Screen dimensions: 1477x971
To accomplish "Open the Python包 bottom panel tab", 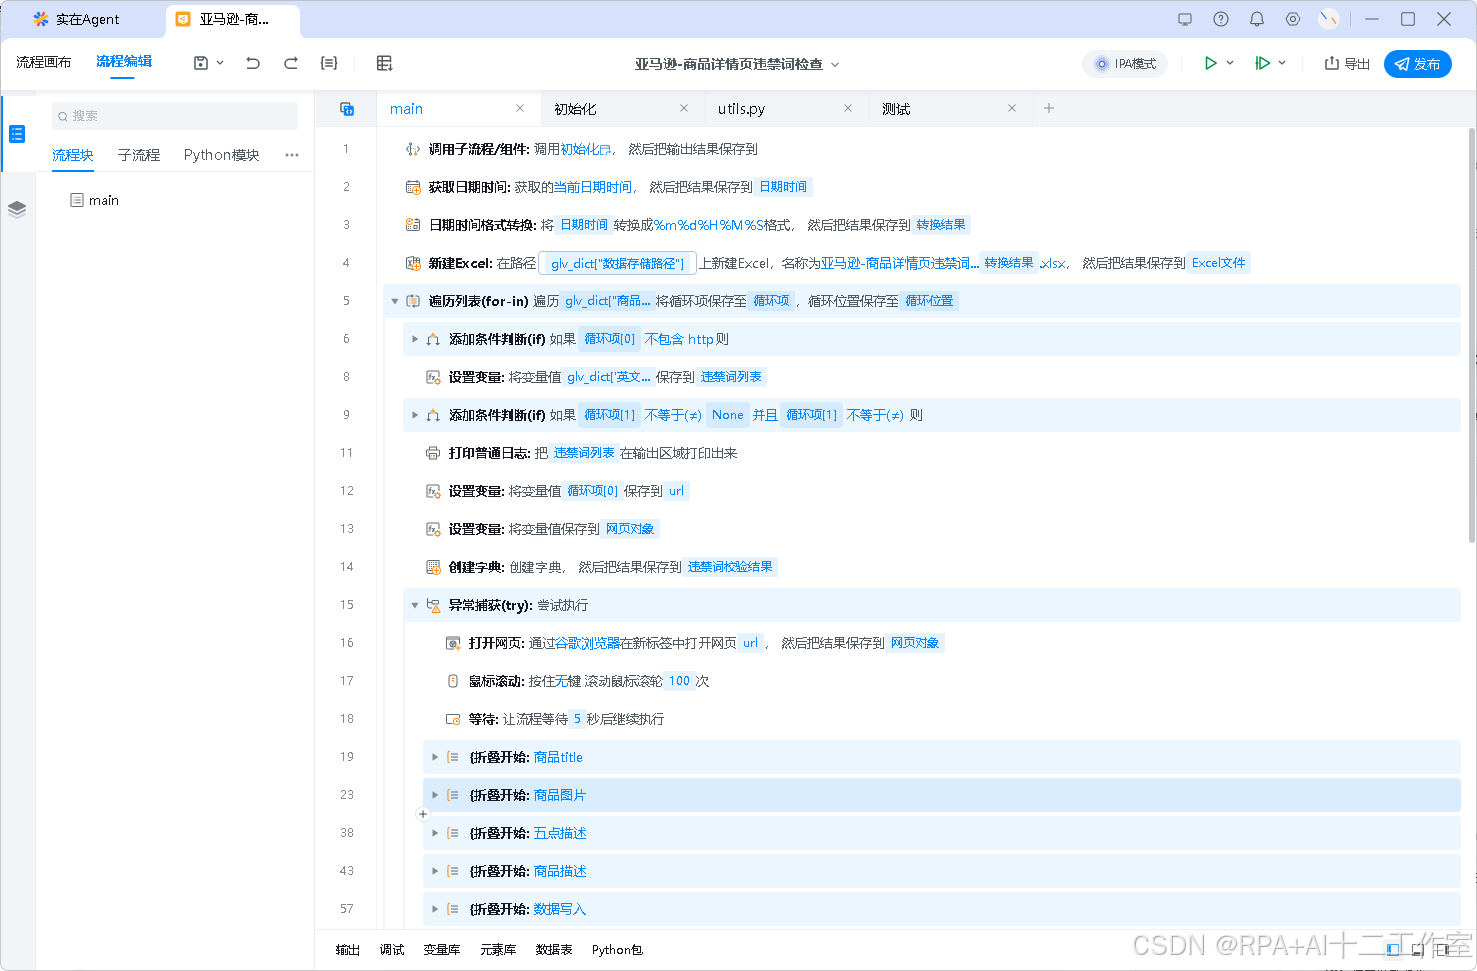I will [617, 950].
